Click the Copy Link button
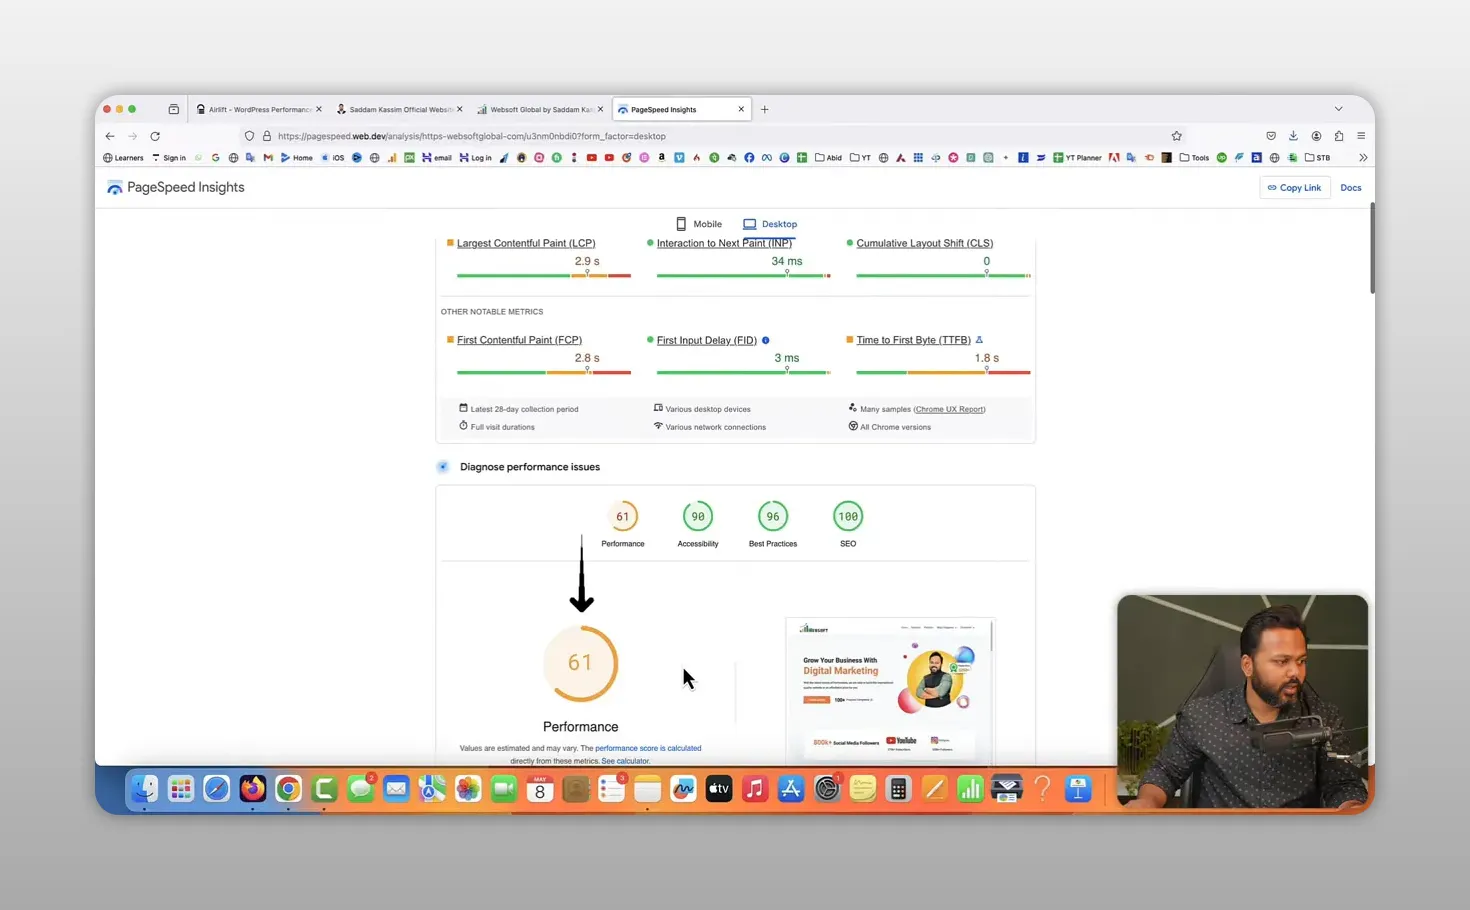The height and width of the screenshot is (910, 1470). tap(1295, 187)
